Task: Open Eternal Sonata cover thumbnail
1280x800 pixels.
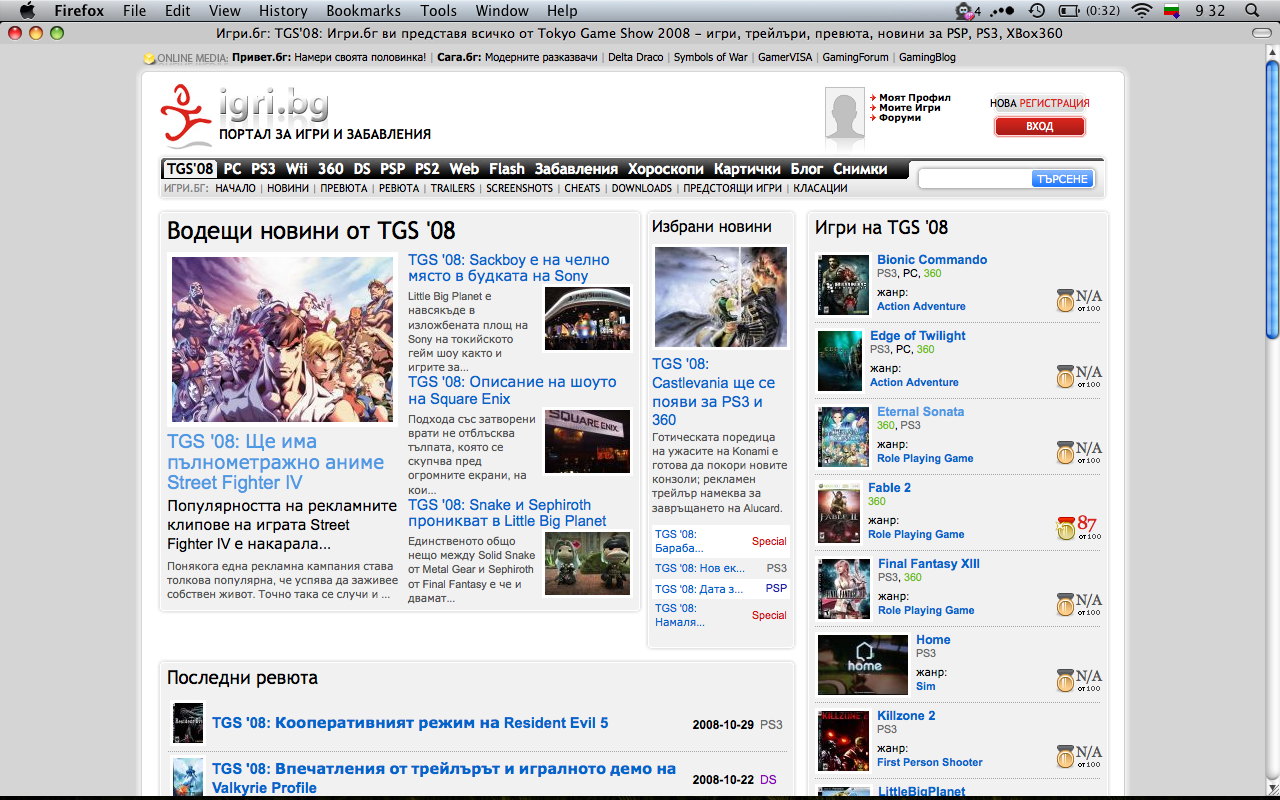Action: [843, 437]
